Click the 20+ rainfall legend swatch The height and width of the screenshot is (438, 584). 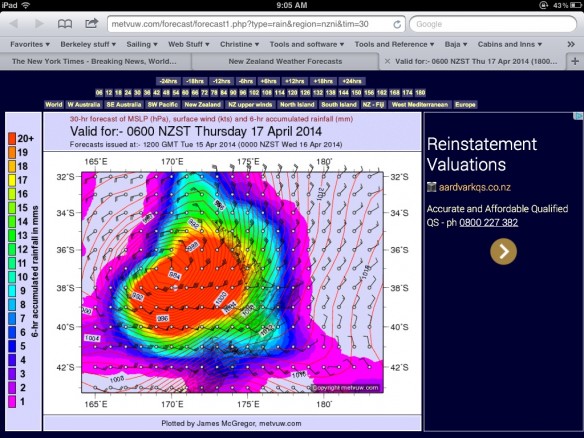click(x=12, y=138)
